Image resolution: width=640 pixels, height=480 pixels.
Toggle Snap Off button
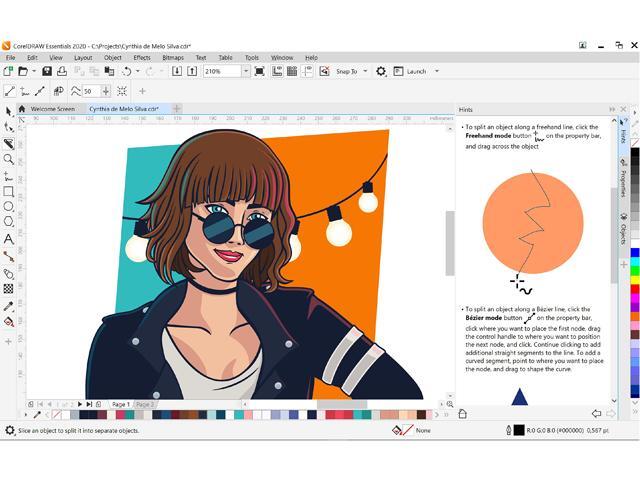tap(324, 71)
